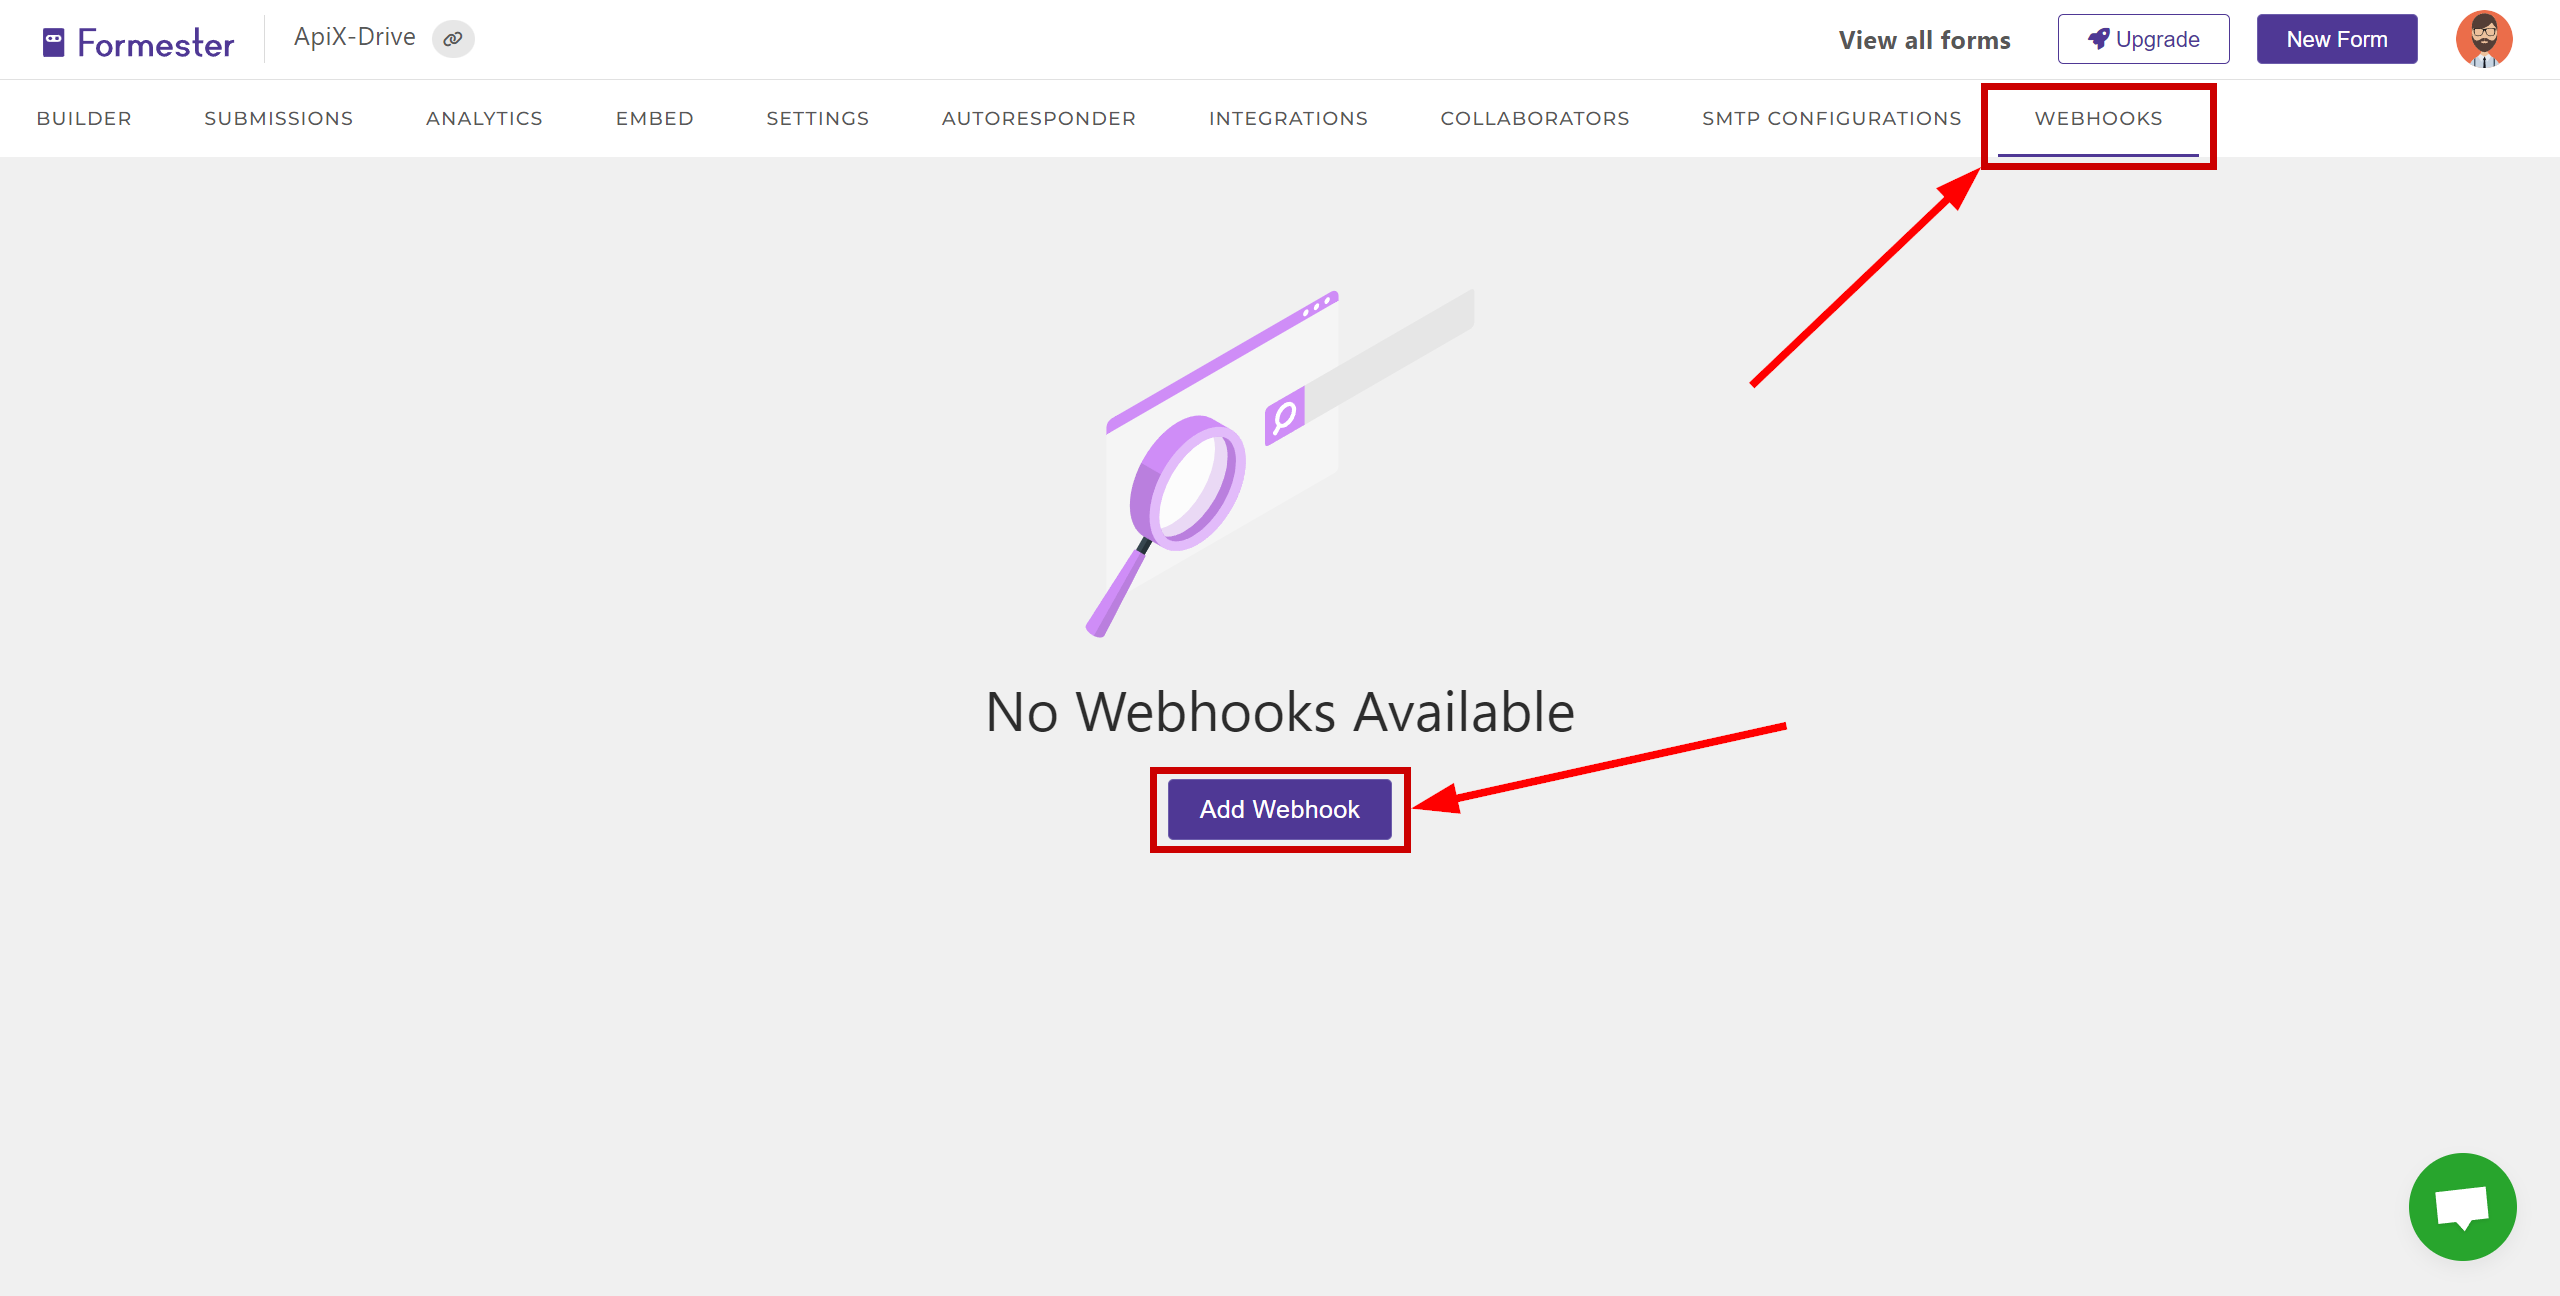Click the Add Webhook button

(x=1279, y=810)
